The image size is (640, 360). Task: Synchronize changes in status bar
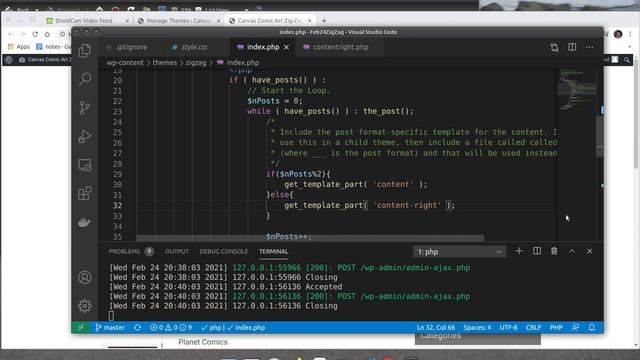[x=138, y=327]
